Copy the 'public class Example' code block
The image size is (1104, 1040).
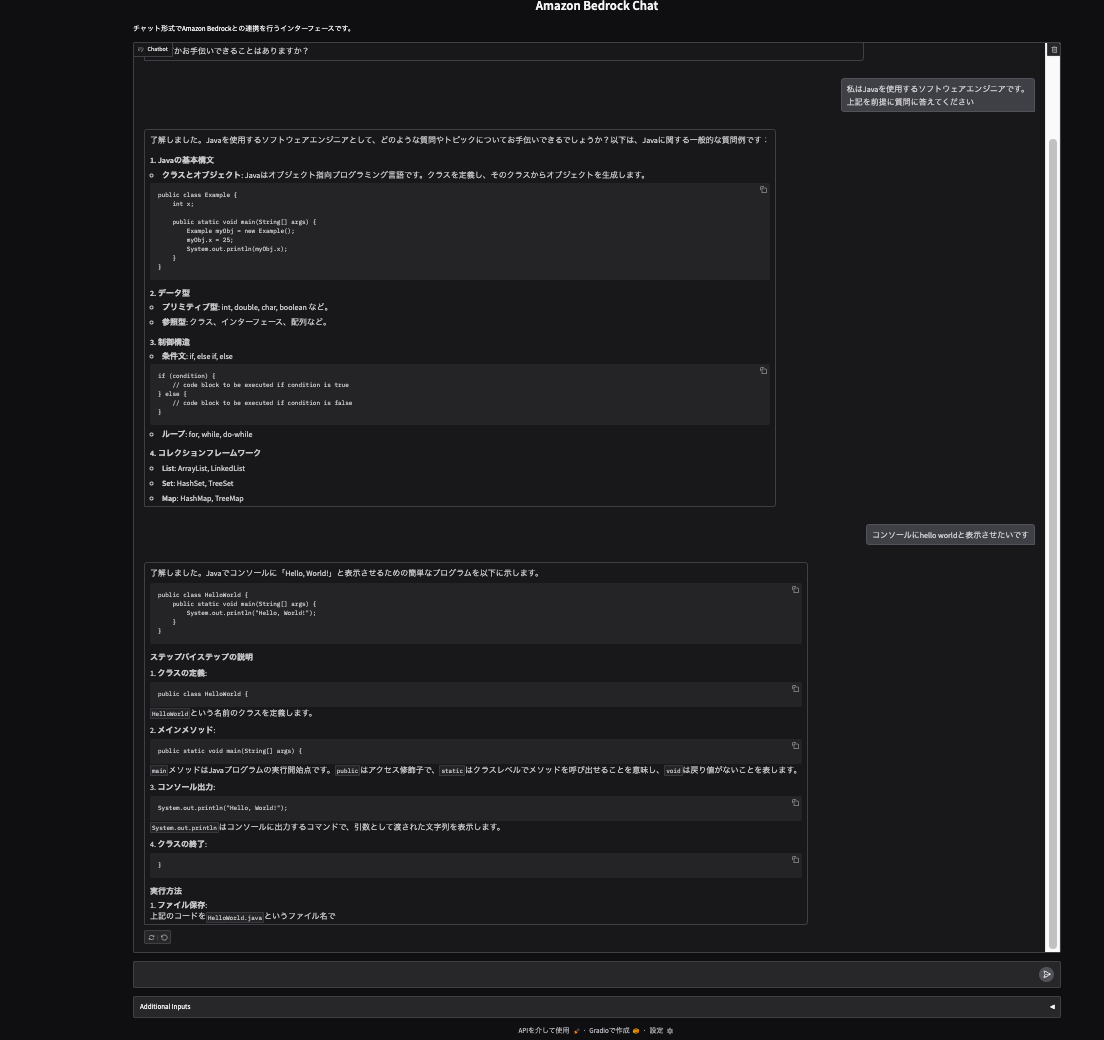tap(763, 189)
